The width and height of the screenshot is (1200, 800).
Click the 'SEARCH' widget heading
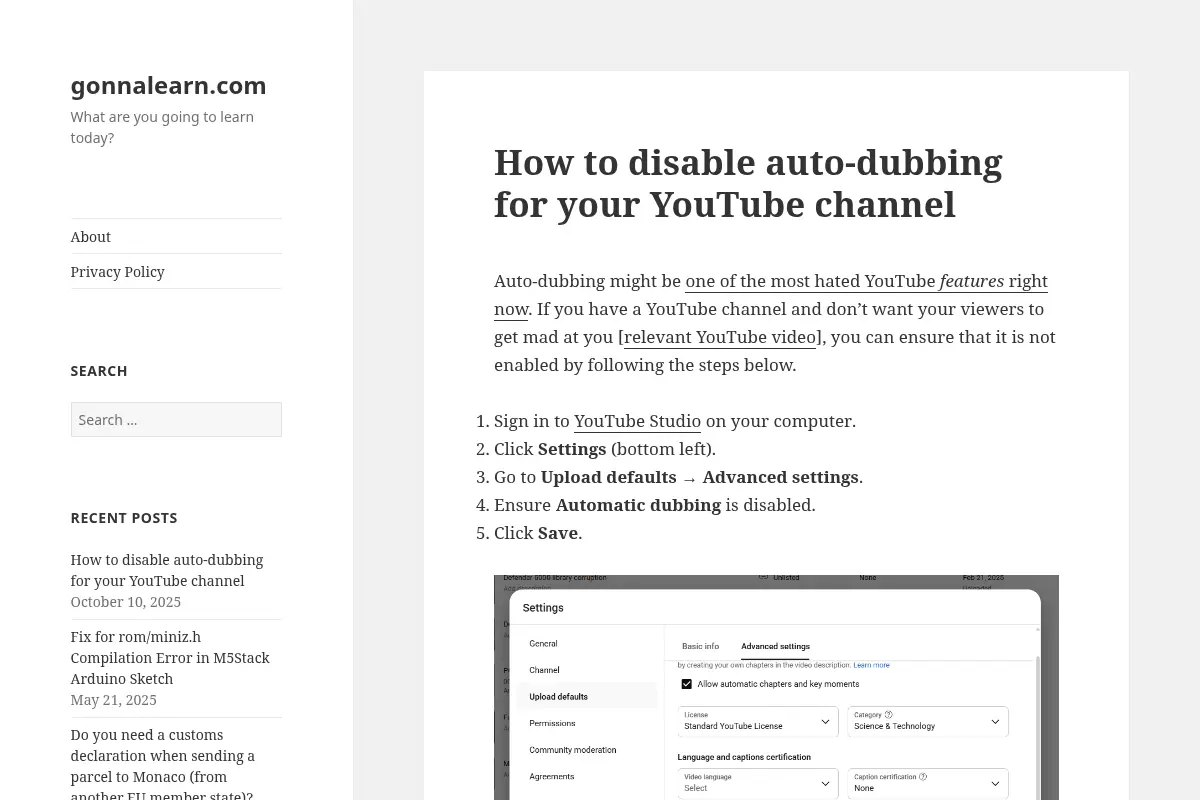[99, 371]
